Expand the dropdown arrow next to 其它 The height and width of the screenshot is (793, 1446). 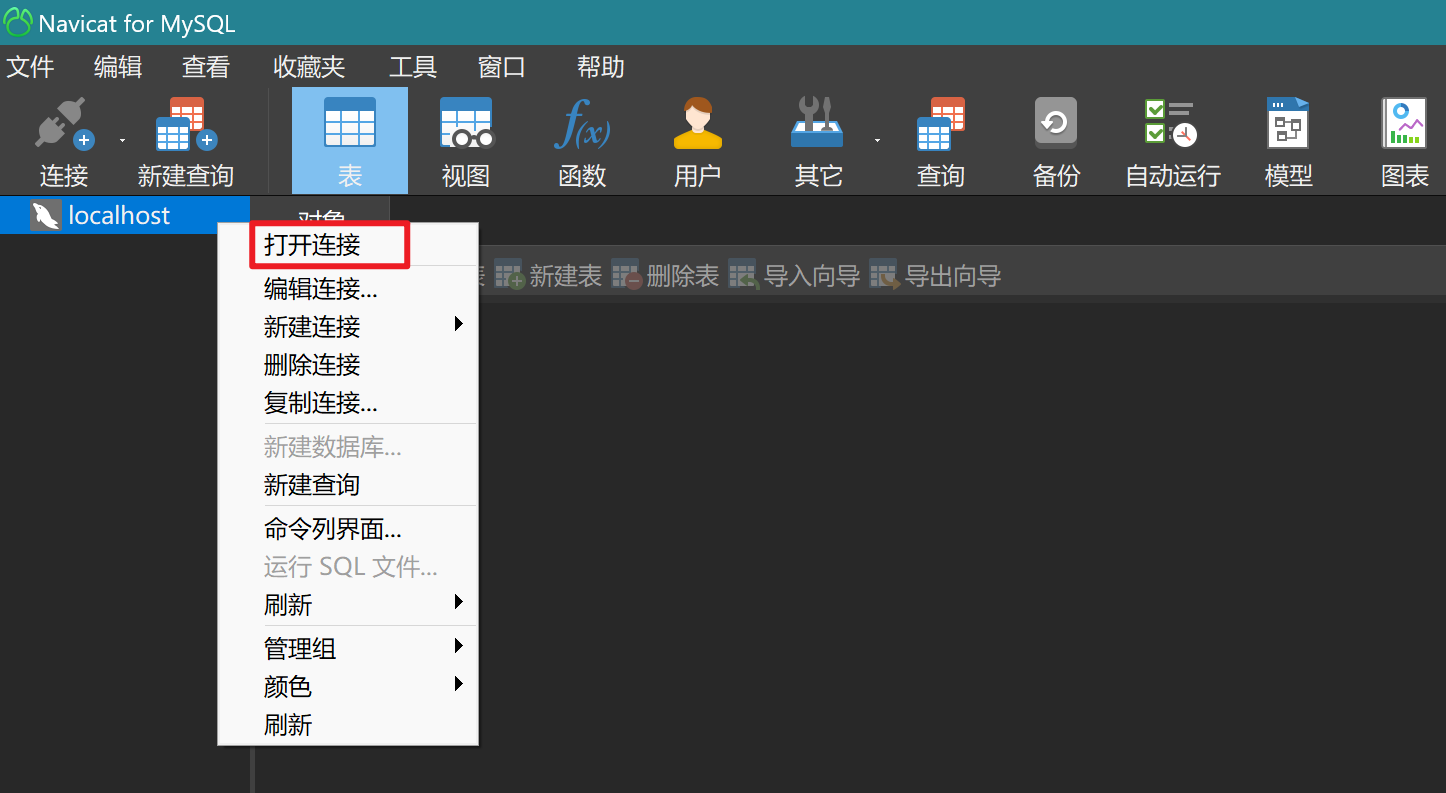(x=877, y=141)
